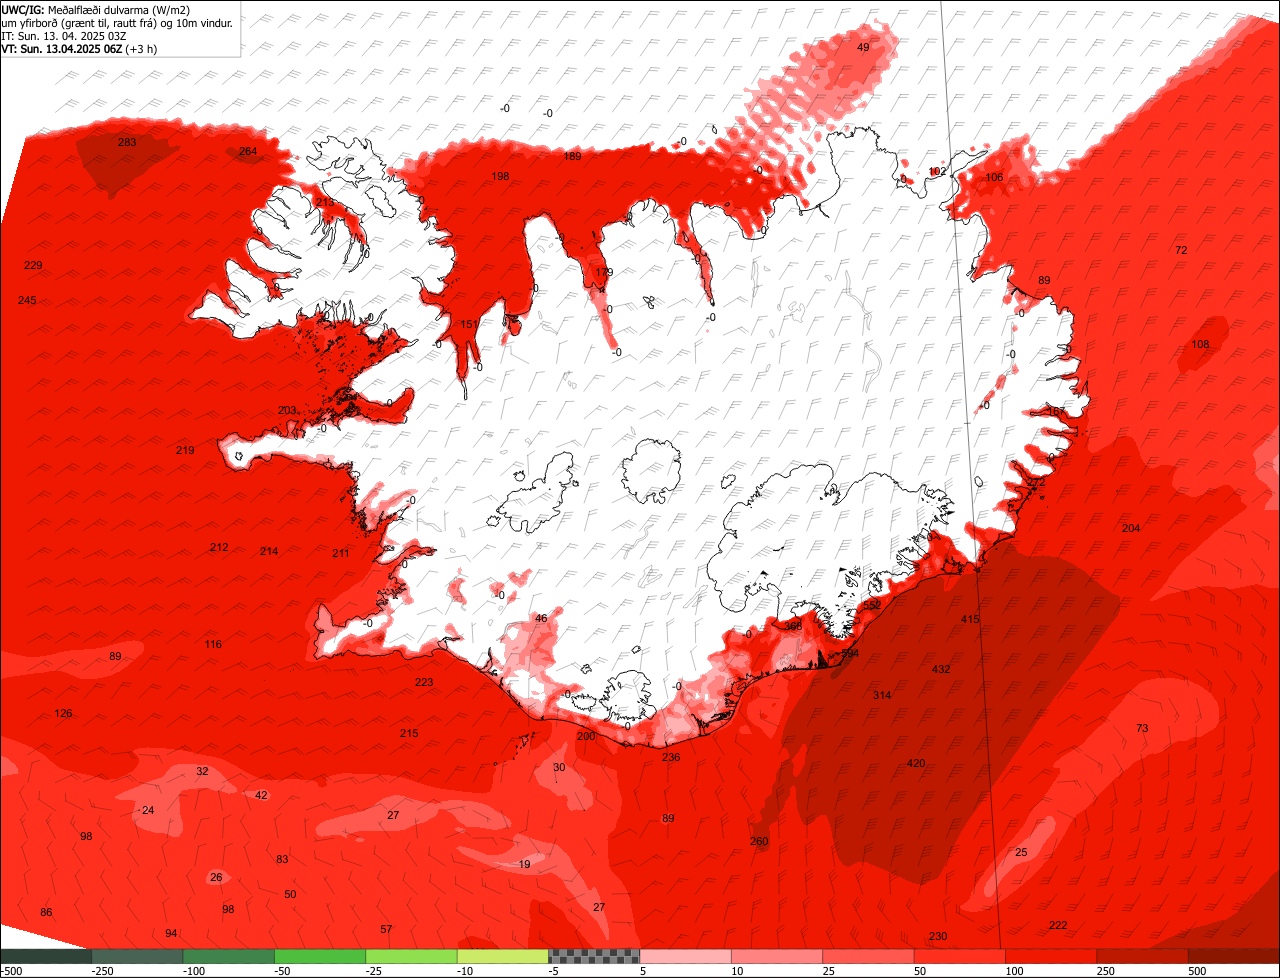
Task: Click the flux value '264' on the map
Action: click(x=247, y=151)
